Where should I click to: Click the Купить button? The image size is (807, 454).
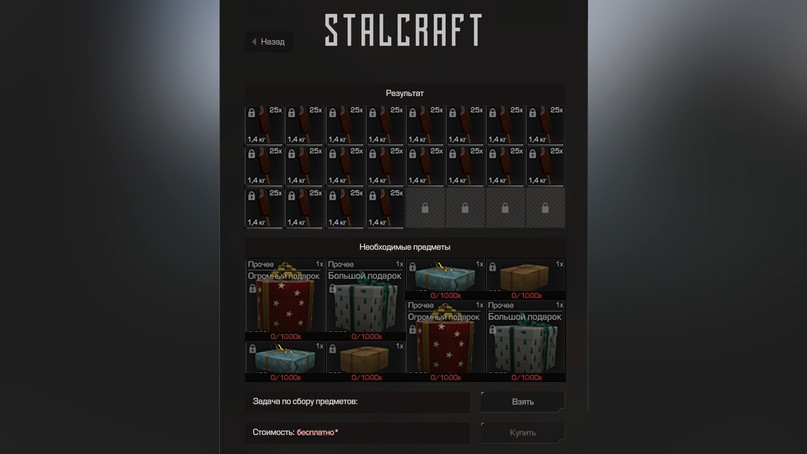[522, 432]
